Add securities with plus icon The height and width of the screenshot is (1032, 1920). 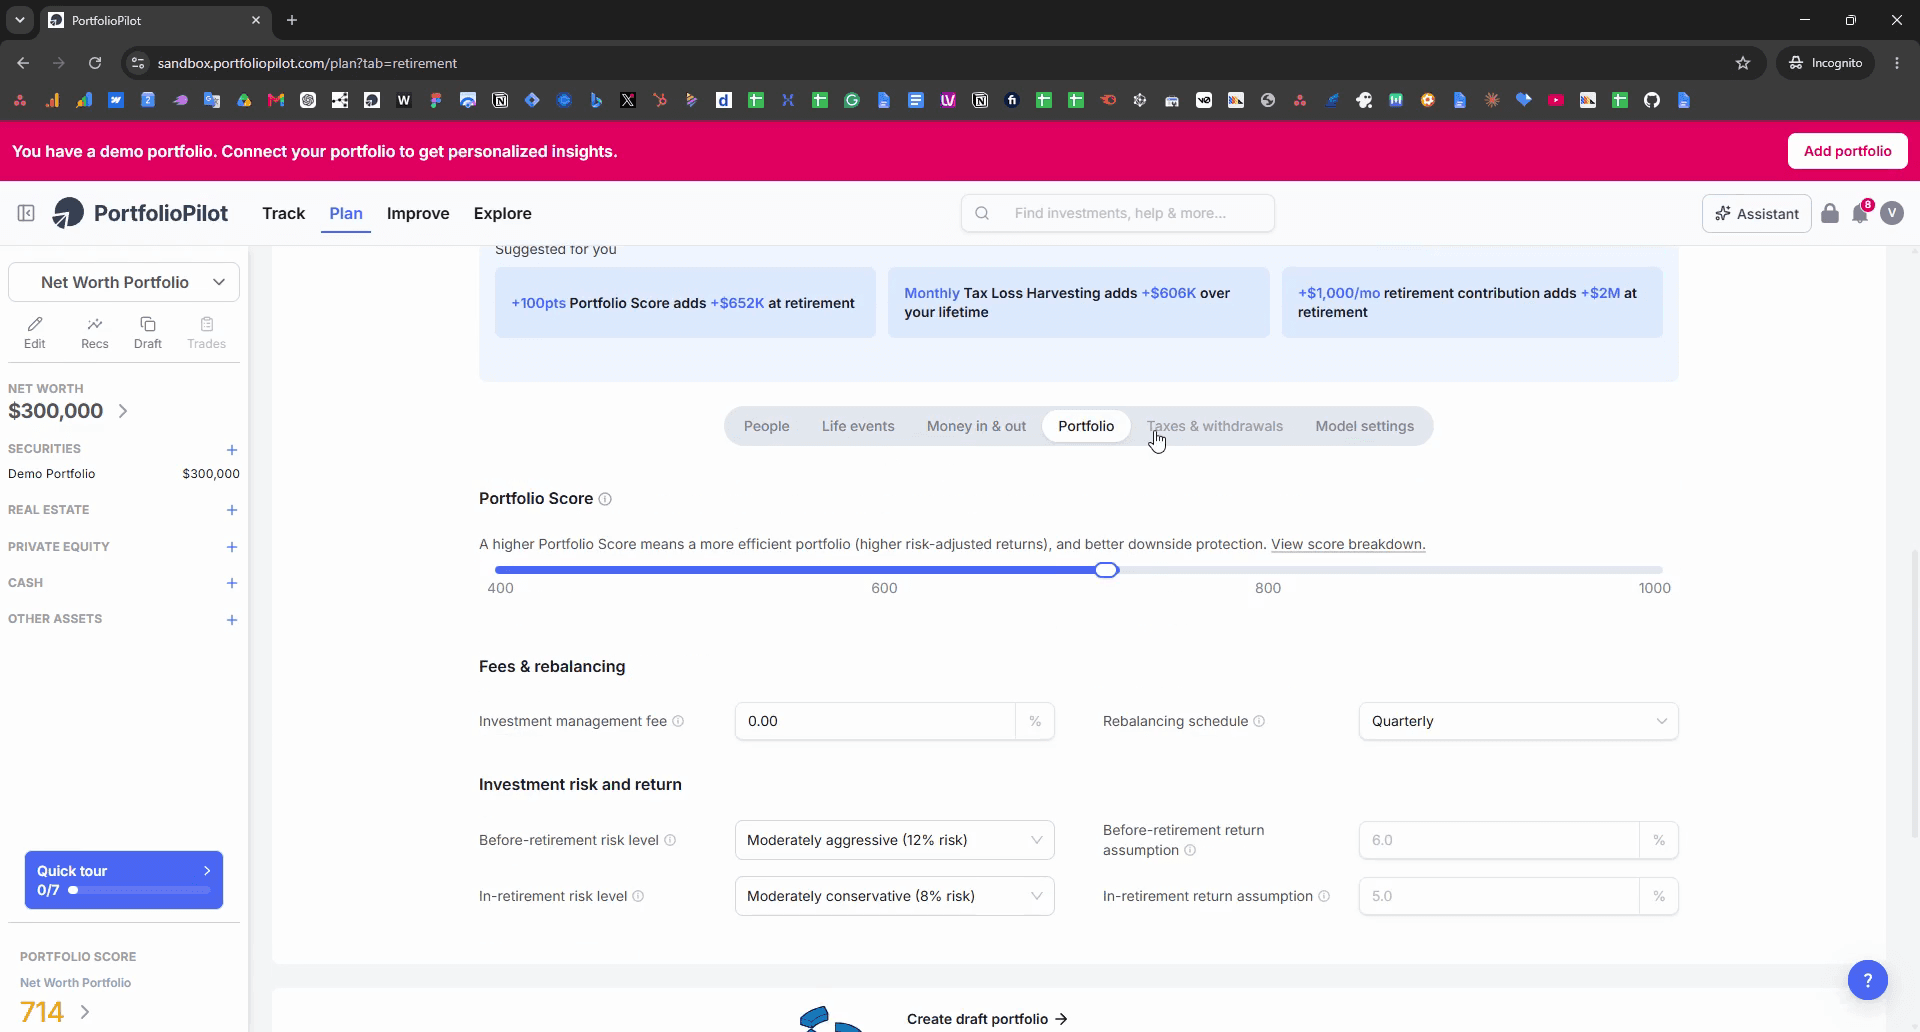[232, 450]
